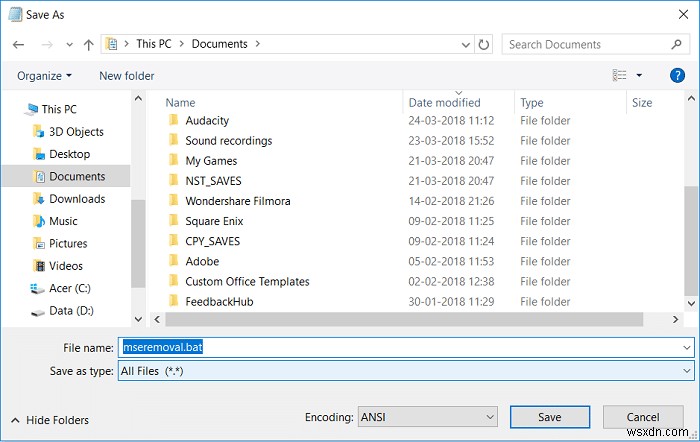This screenshot has width=700, height=442.
Task: Select the Audacity folder icon
Action: click(174, 120)
